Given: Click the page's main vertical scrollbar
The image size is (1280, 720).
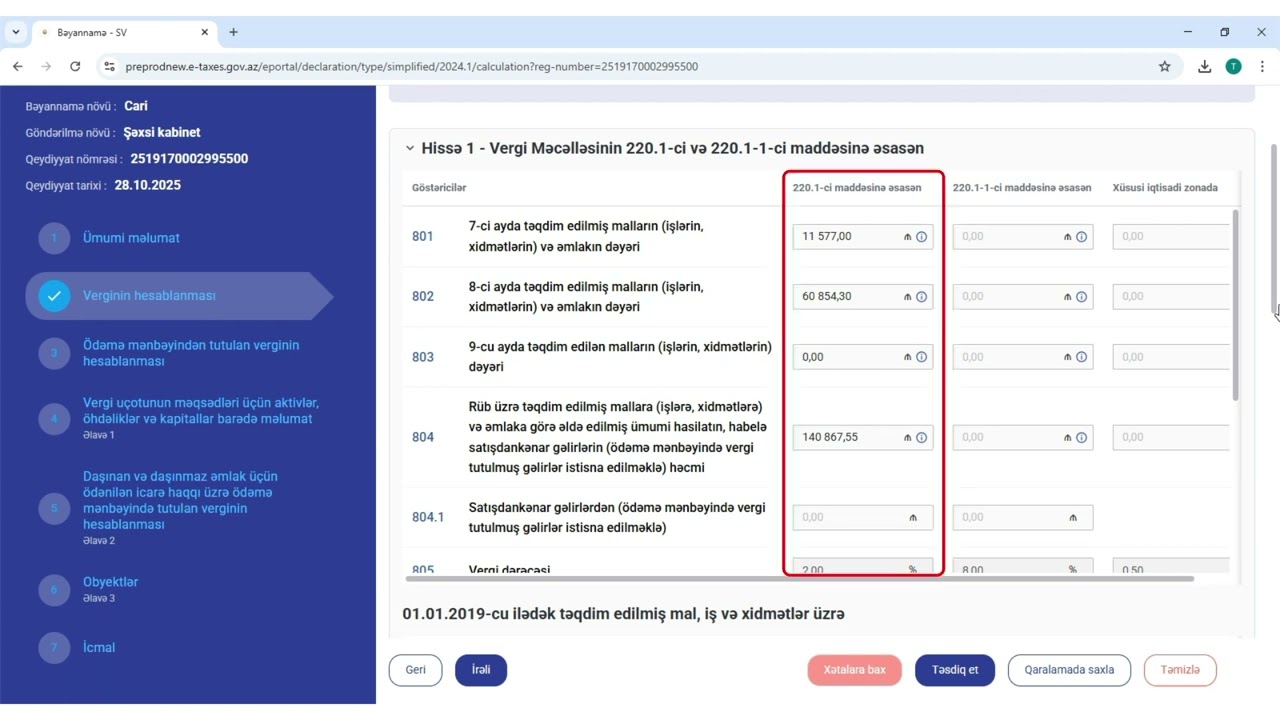Looking at the screenshot, I should (x=1274, y=228).
